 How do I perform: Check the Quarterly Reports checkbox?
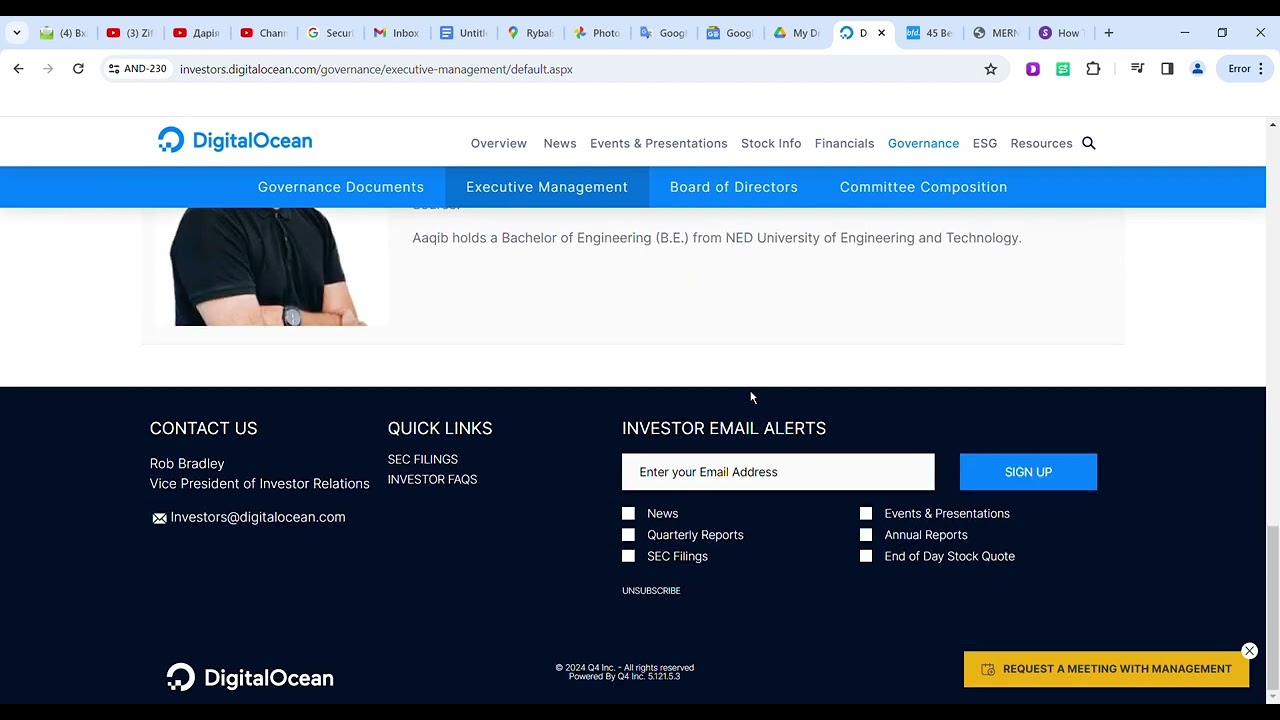628,535
